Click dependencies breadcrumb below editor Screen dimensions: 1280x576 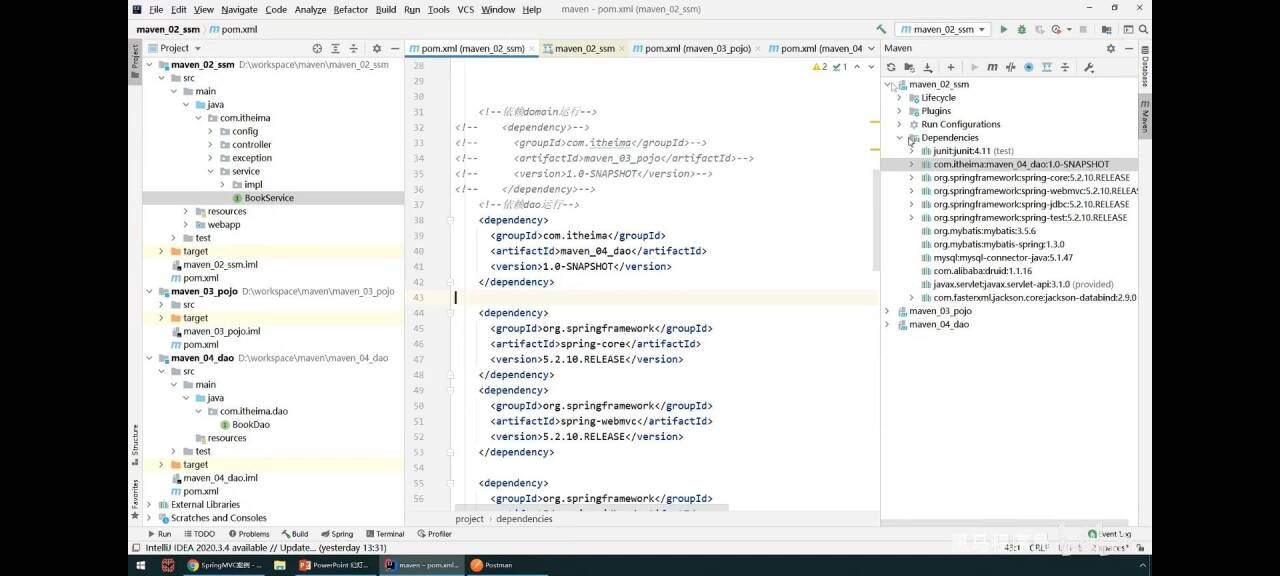tap(524, 519)
